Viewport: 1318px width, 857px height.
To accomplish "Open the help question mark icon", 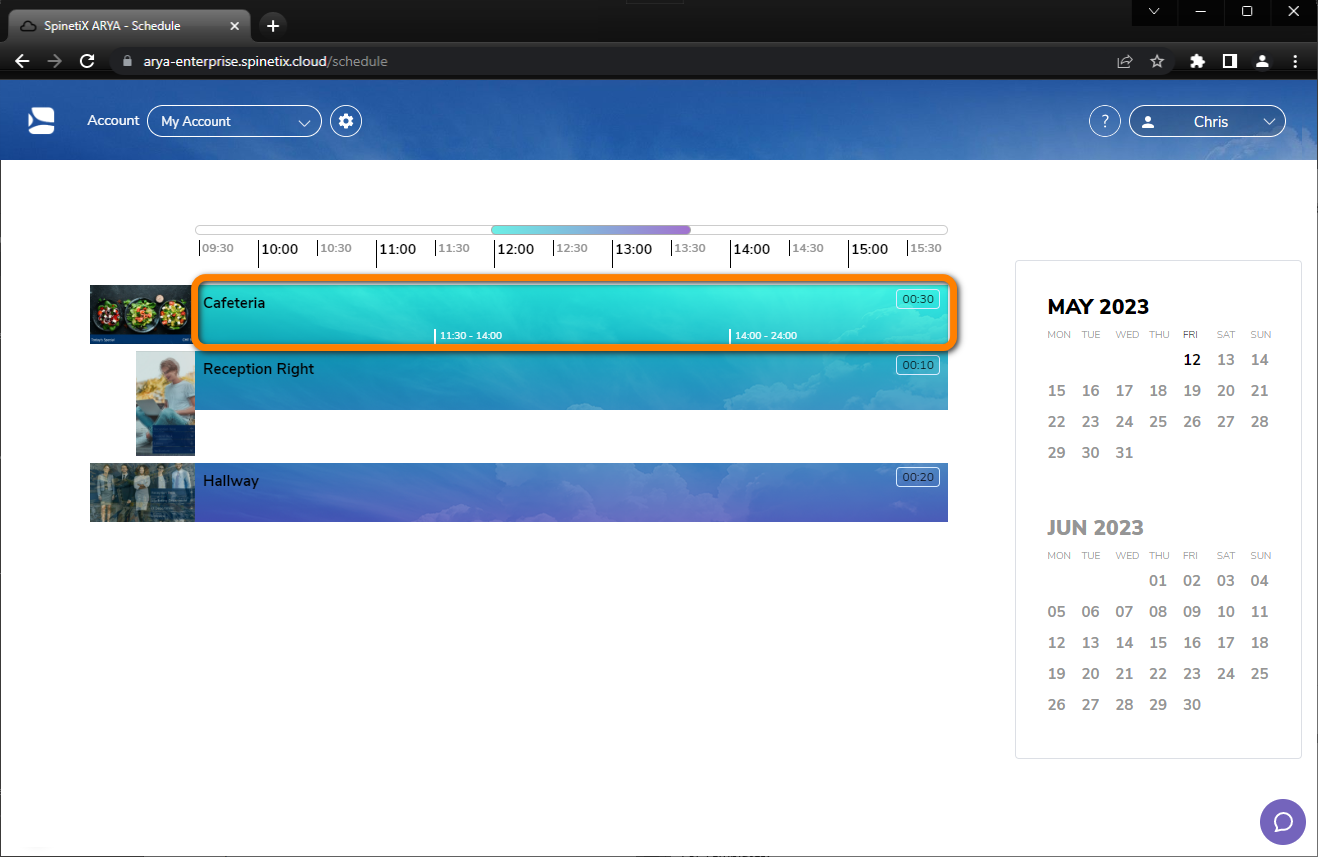I will (x=1104, y=120).
